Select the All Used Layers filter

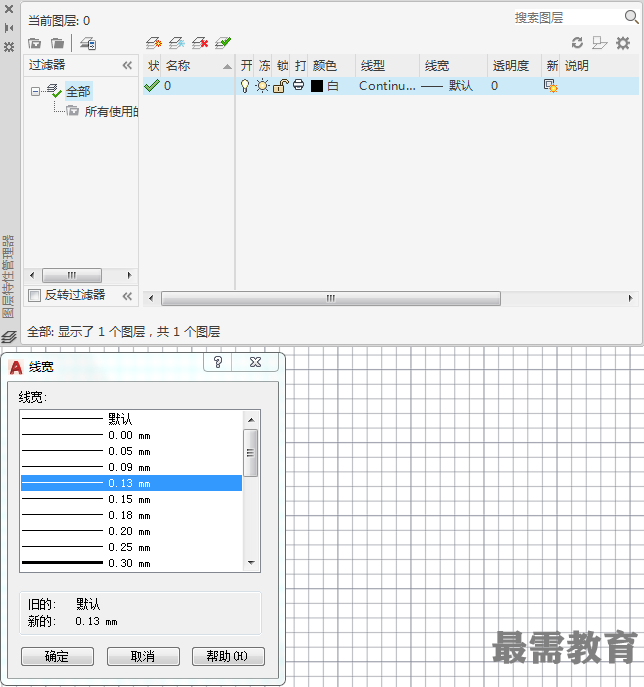[111, 111]
